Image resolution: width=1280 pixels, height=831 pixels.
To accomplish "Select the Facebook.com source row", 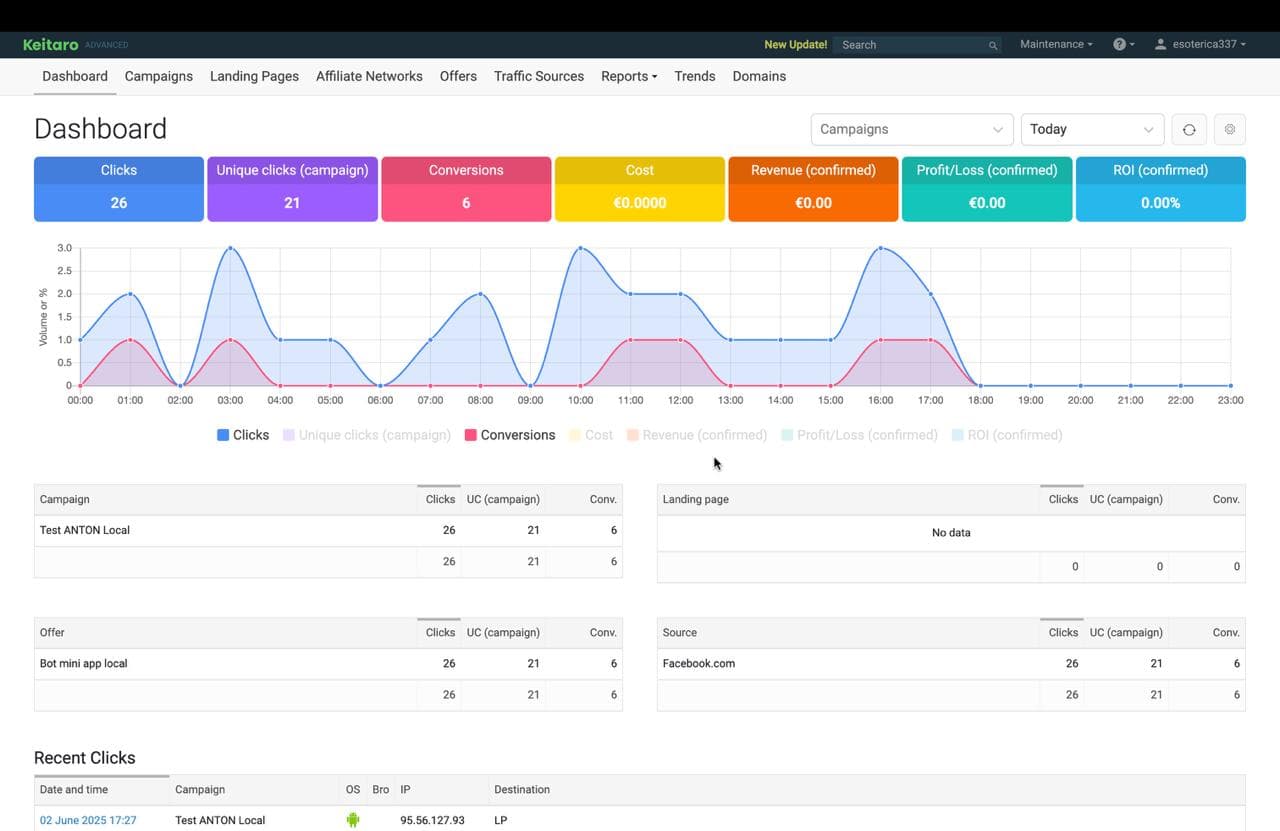I will (951, 663).
